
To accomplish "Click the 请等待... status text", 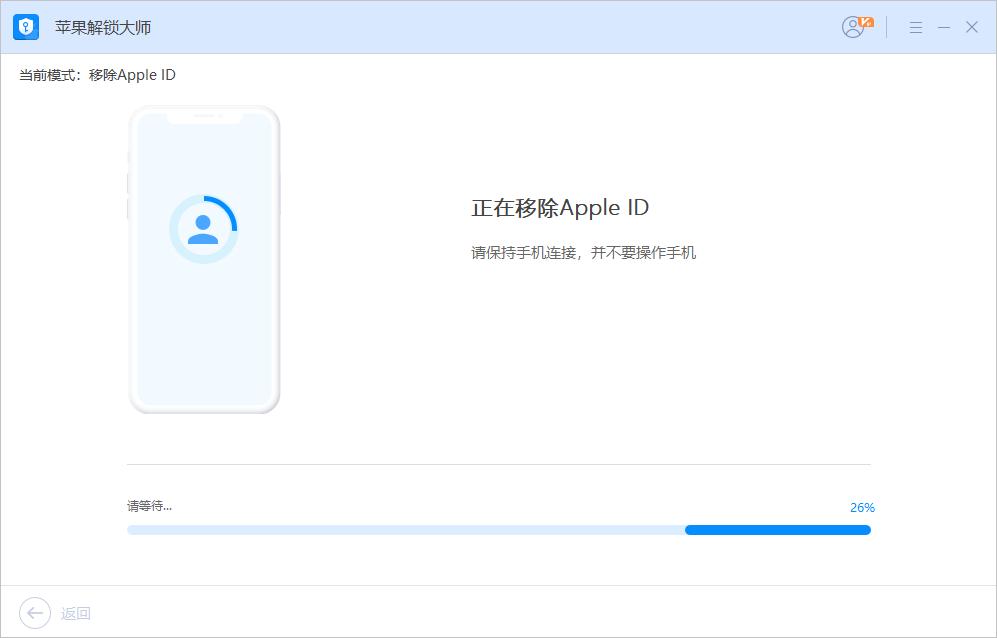I will (x=149, y=506).
